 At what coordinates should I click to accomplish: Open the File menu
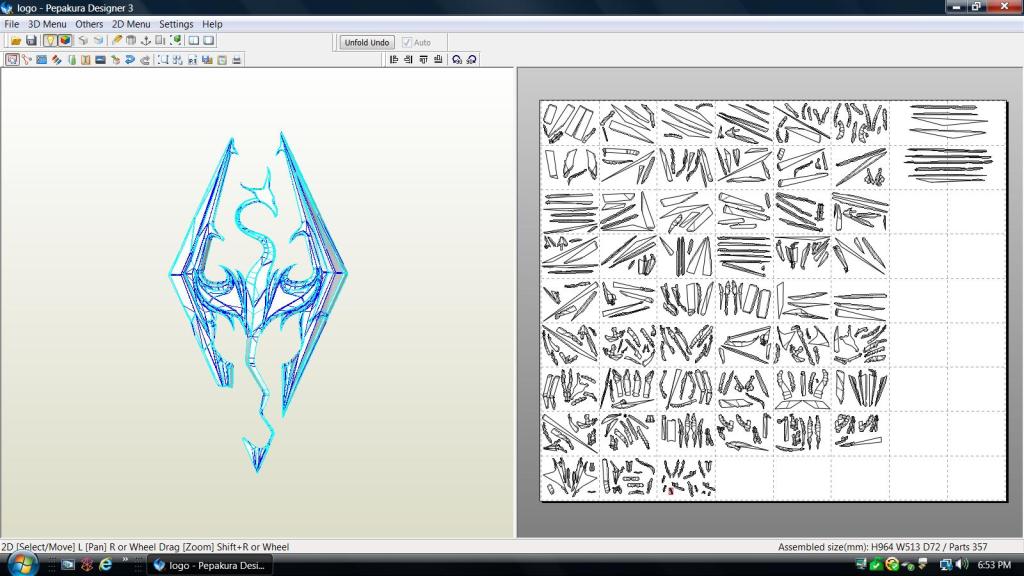point(12,24)
